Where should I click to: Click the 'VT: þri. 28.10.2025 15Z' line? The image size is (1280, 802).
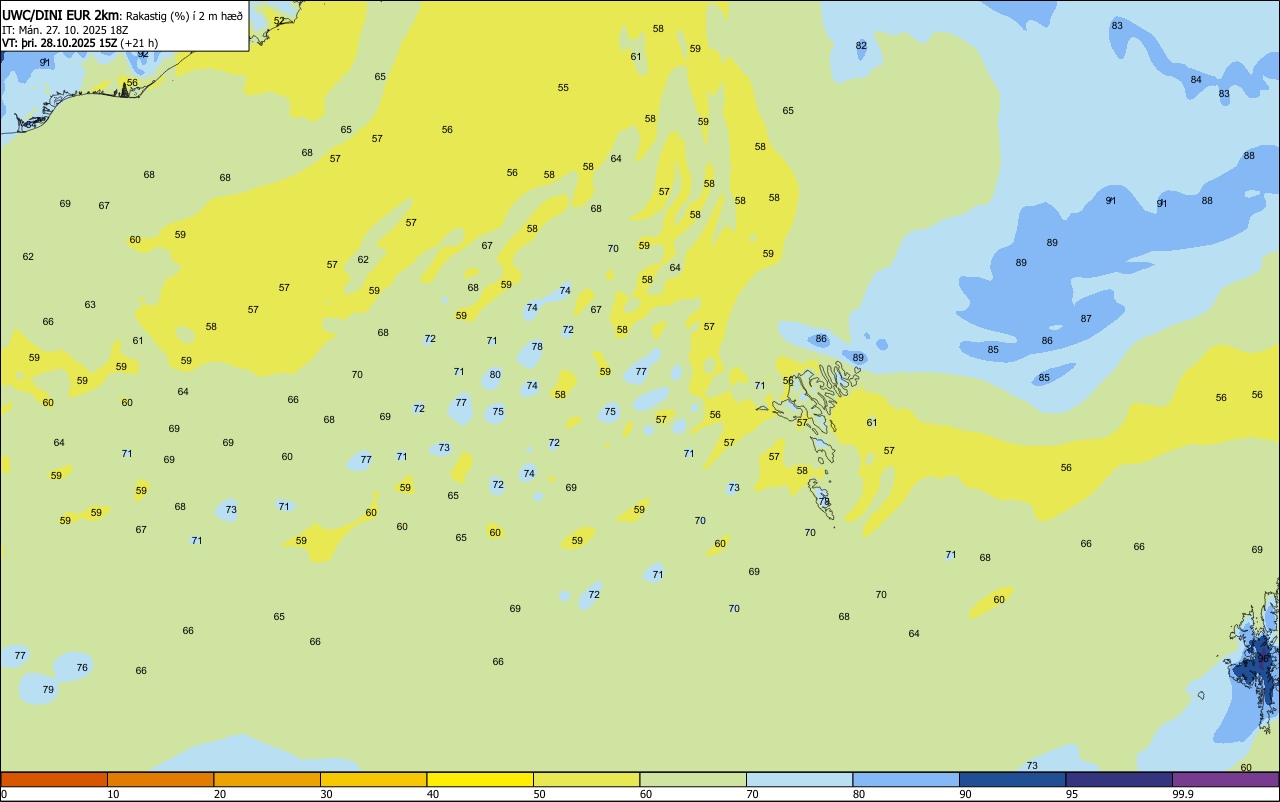click(x=59, y=43)
